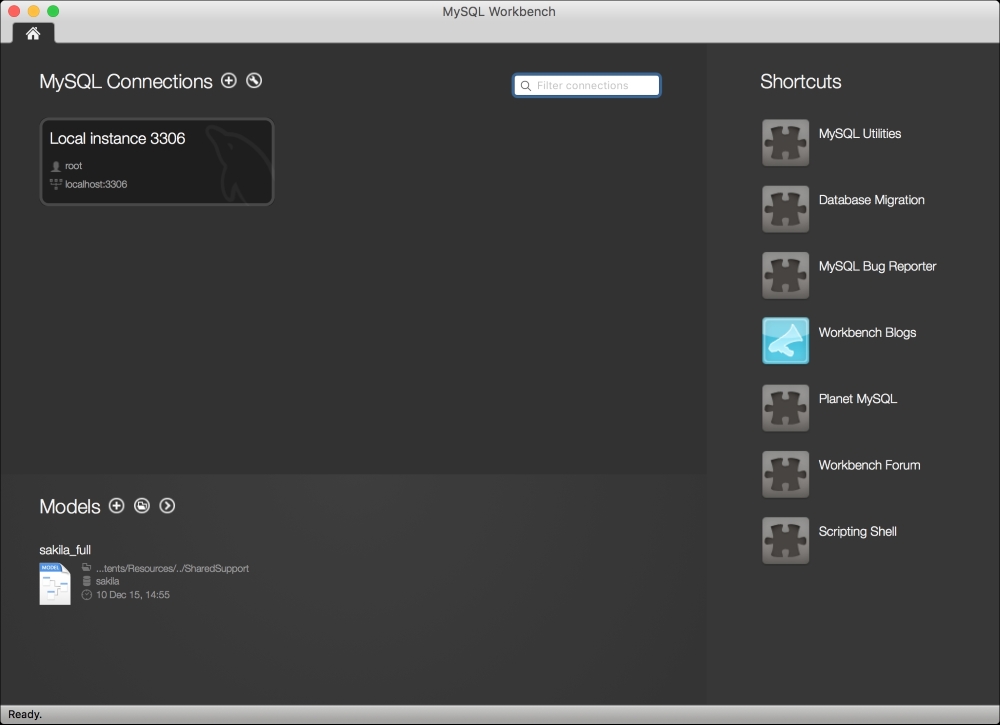Click the Planet MySQL label
Screen dimensions: 1000x725
click(858, 399)
